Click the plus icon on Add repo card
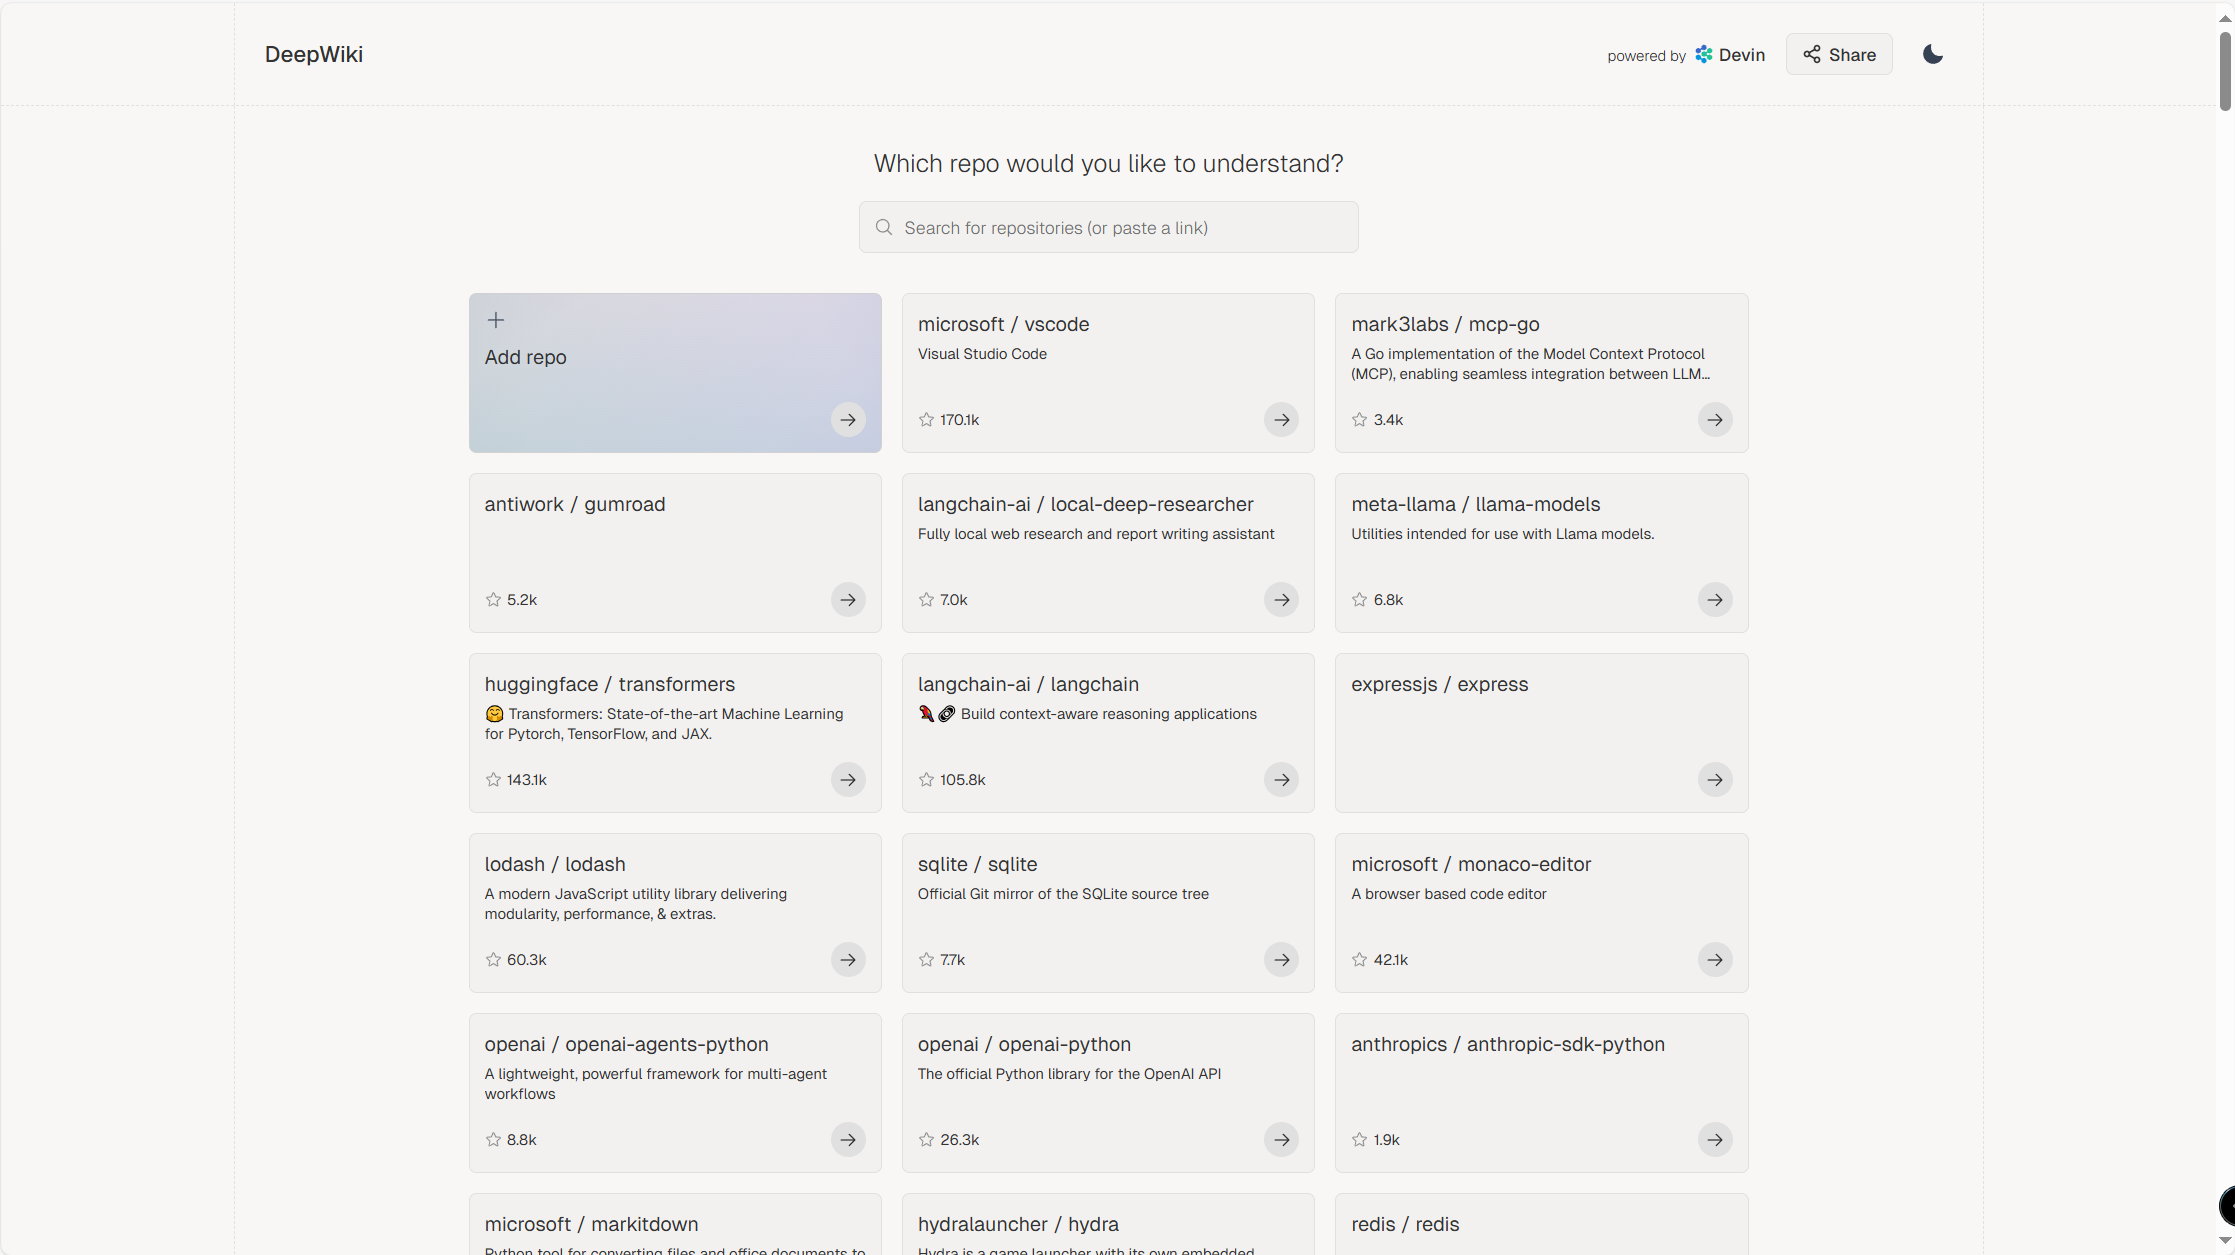 click(495, 320)
